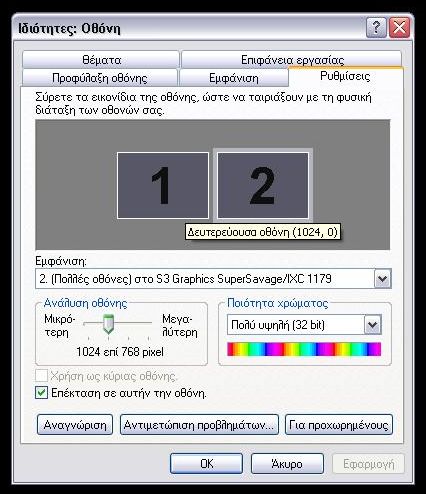This screenshot has width=426, height=494.
Task: Open the Εμφάνιση display adapter dropdown arrow
Action: 382,279
